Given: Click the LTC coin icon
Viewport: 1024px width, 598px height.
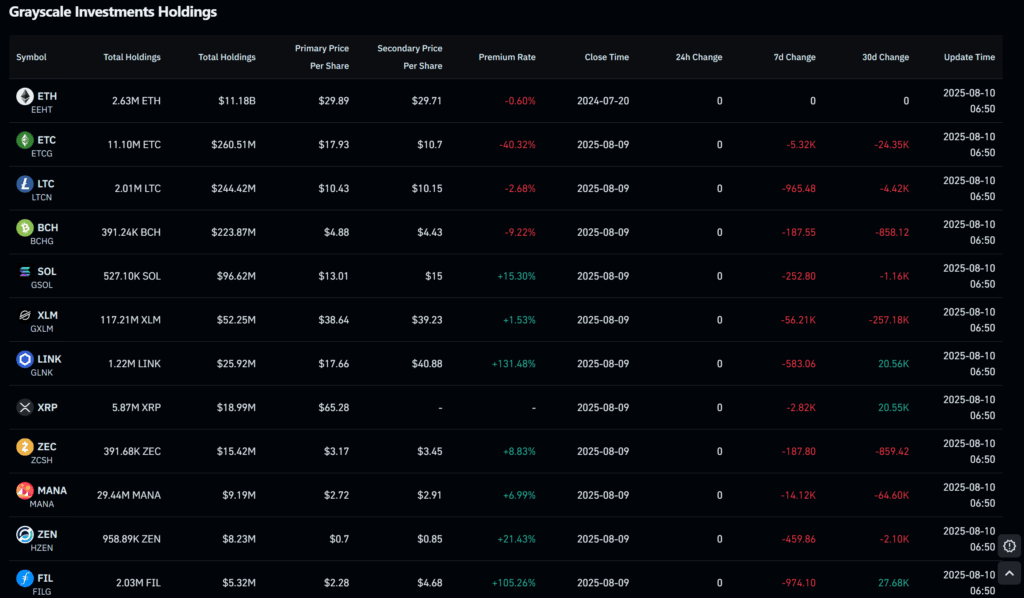Looking at the screenshot, I should coord(25,184).
